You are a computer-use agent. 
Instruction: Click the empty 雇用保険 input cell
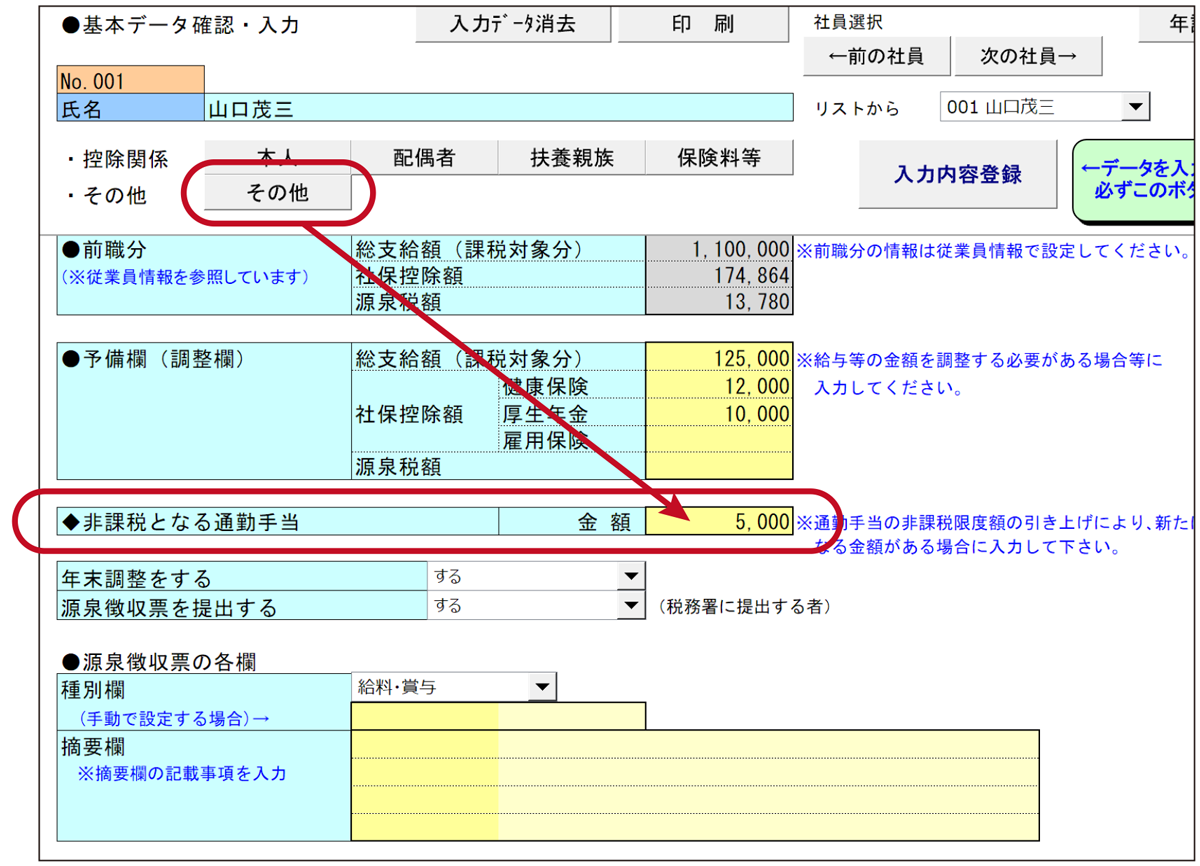click(x=719, y=440)
